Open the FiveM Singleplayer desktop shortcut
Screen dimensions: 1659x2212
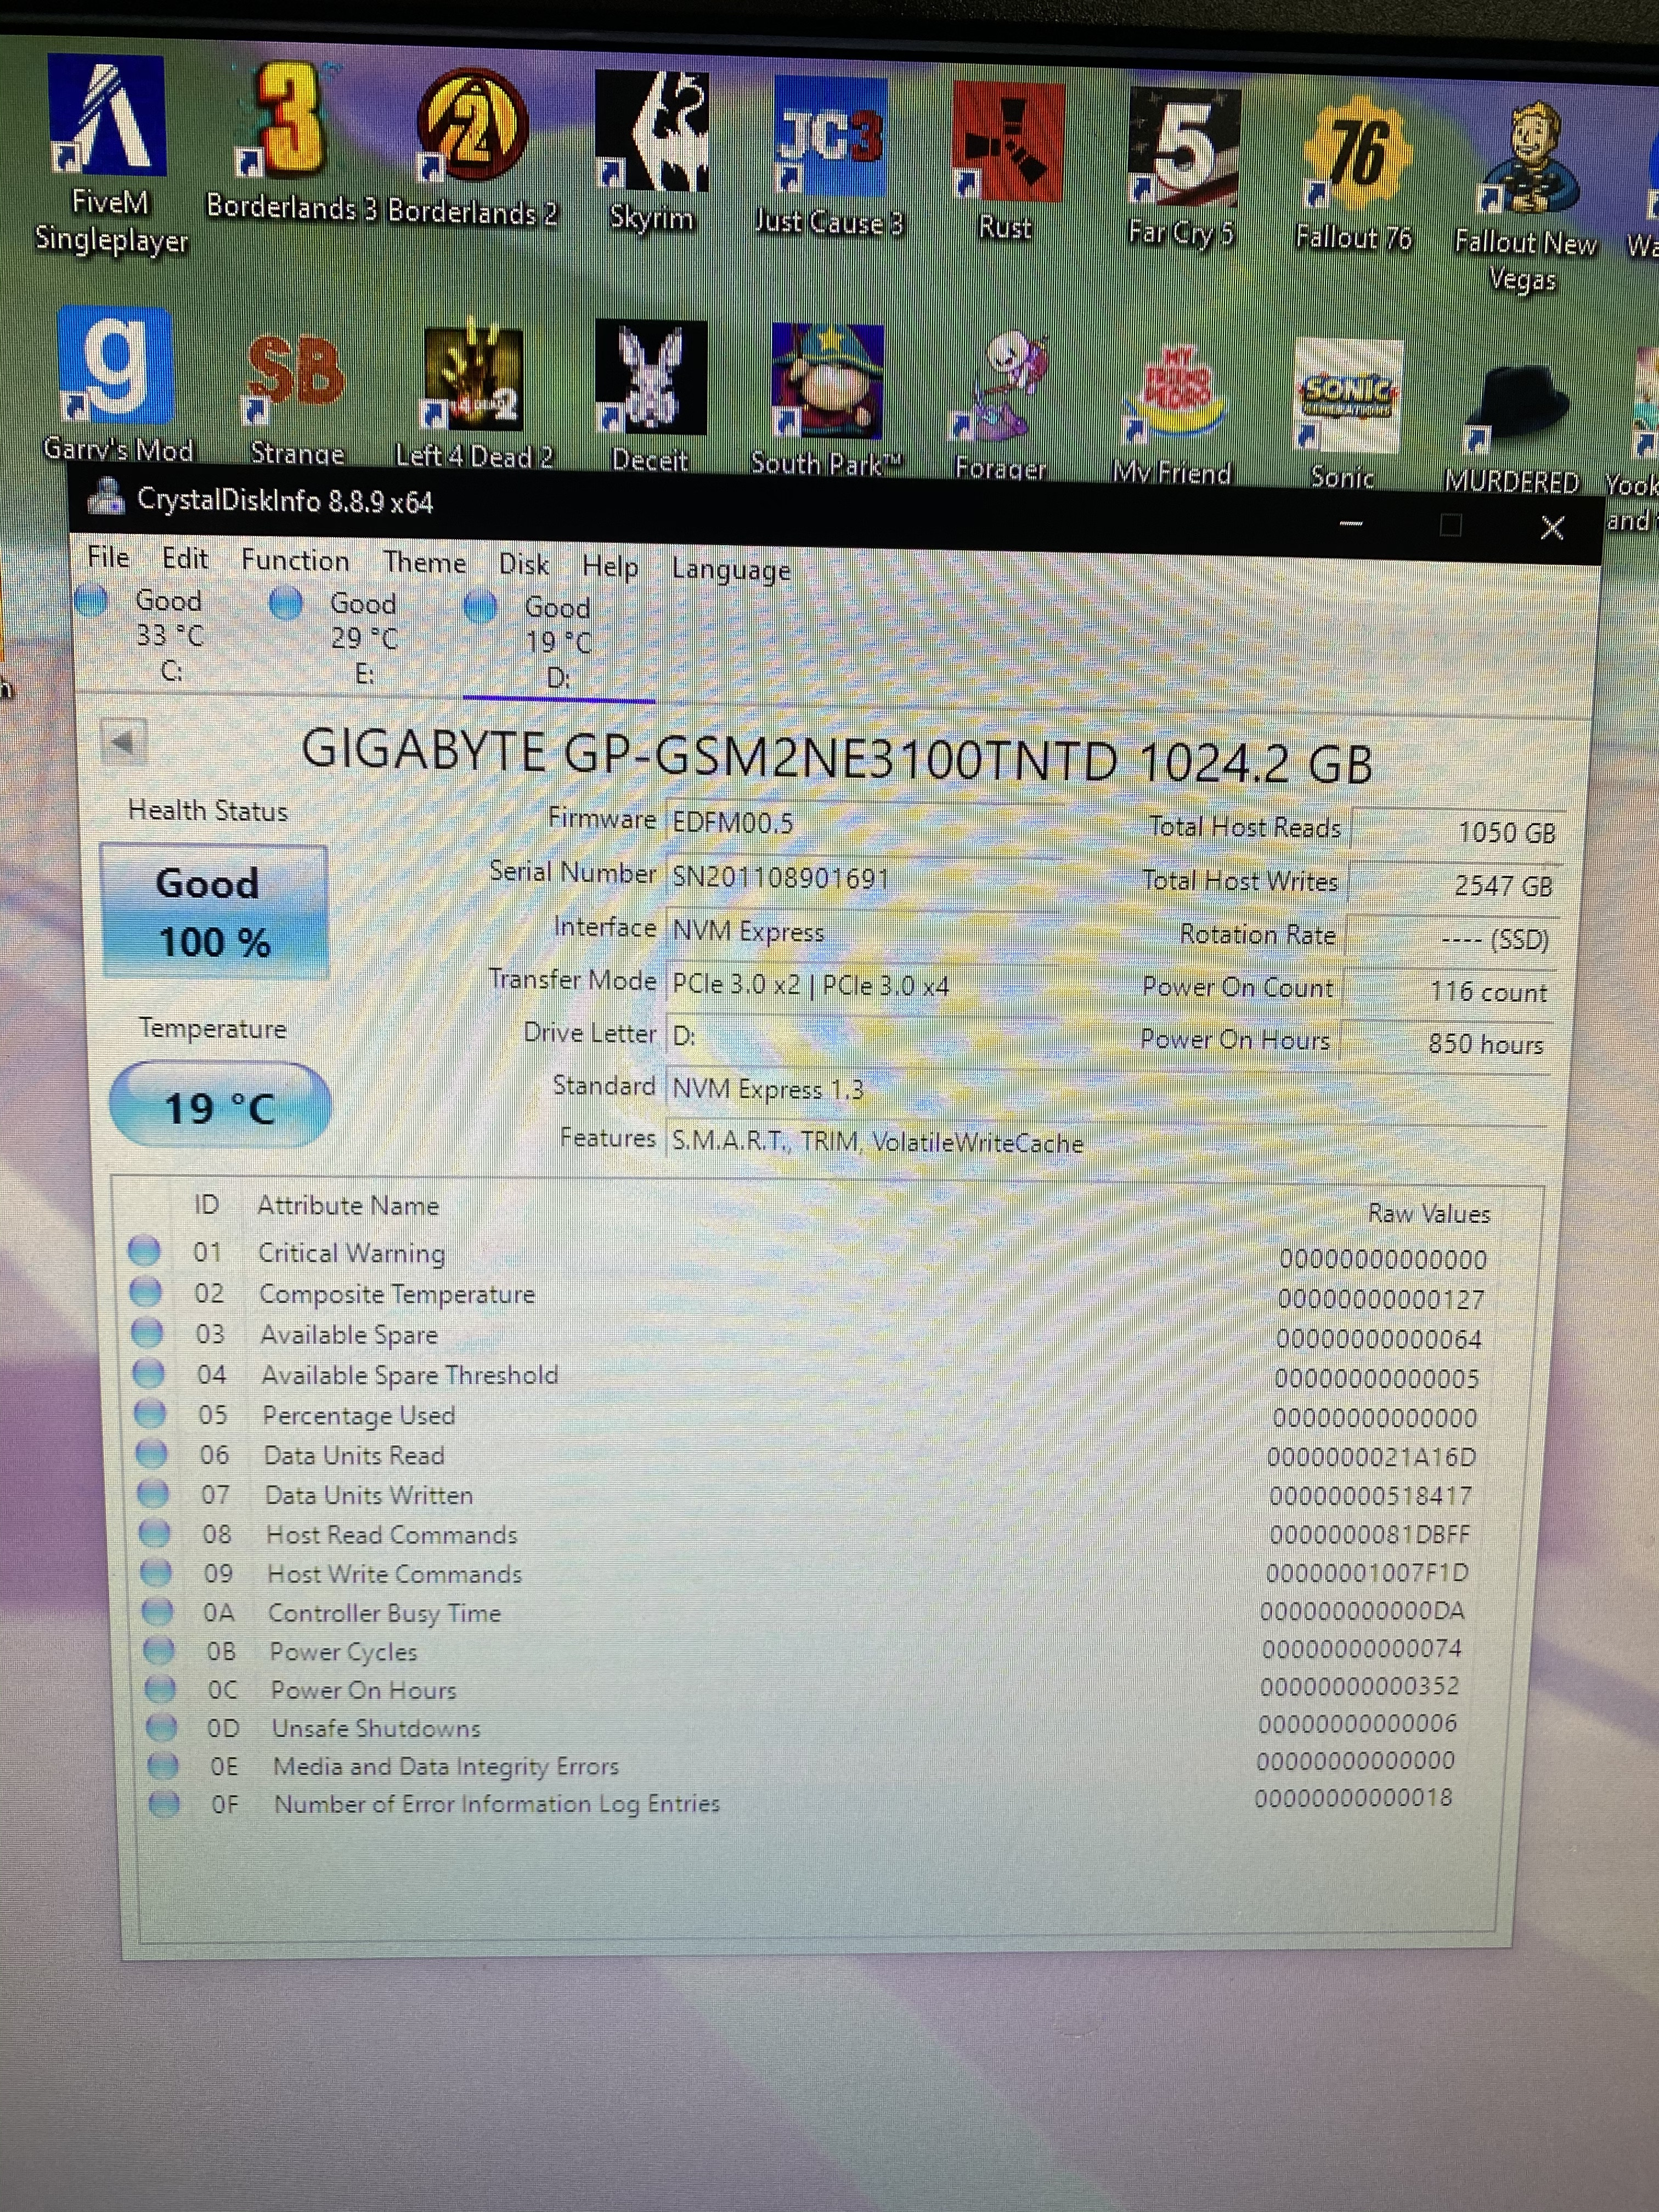[x=107, y=120]
